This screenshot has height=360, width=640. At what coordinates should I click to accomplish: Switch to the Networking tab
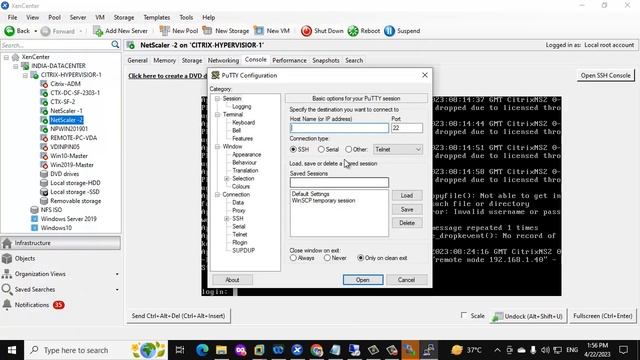[x=223, y=60]
